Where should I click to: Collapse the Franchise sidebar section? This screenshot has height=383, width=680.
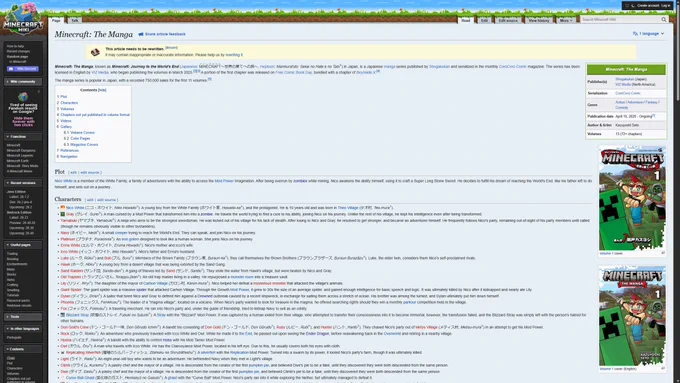23,137
